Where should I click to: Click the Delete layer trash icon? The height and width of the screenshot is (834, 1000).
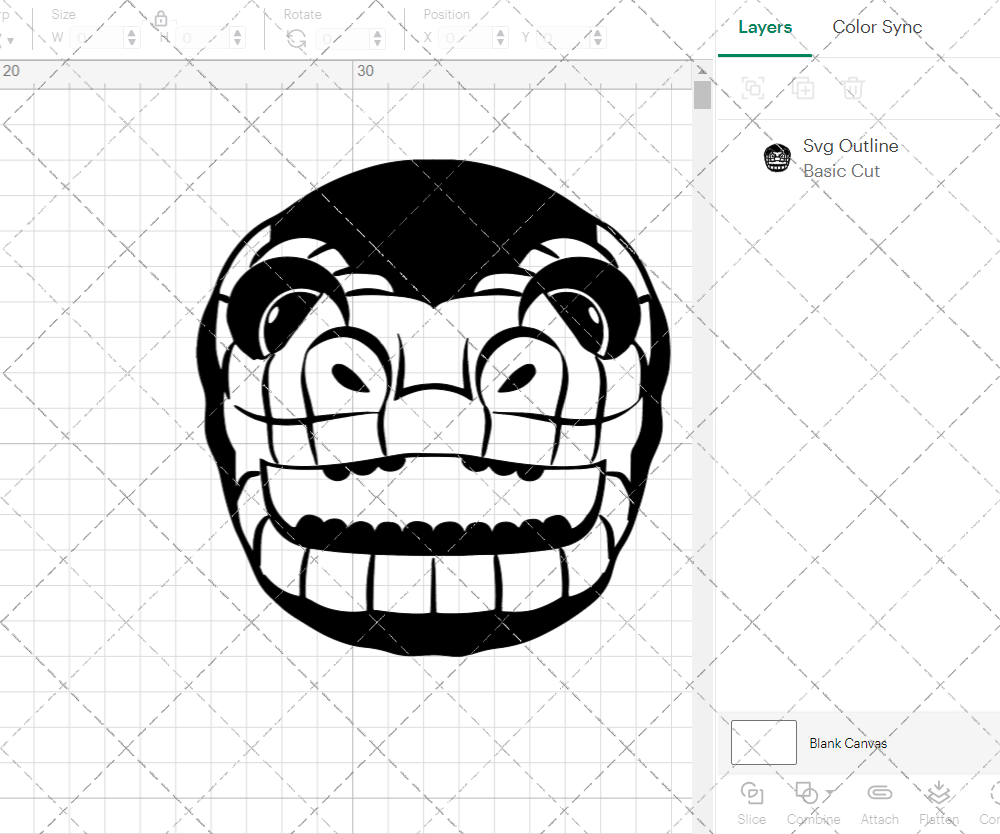click(x=853, y=87)
